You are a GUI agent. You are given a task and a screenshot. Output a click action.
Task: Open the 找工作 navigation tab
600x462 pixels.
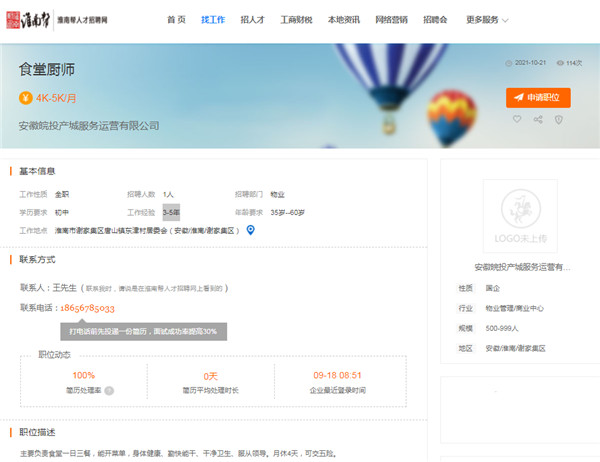[213, 20]
